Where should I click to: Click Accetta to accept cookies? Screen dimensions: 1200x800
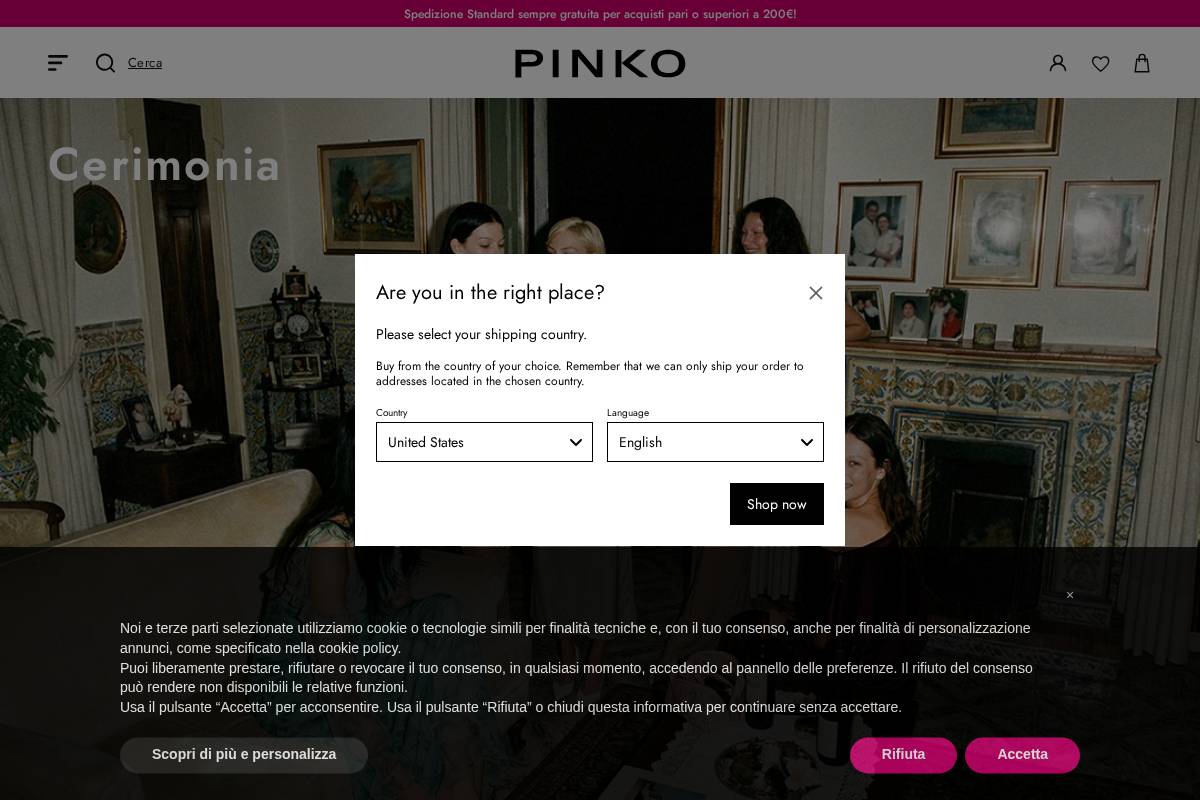coord(1022,754)
